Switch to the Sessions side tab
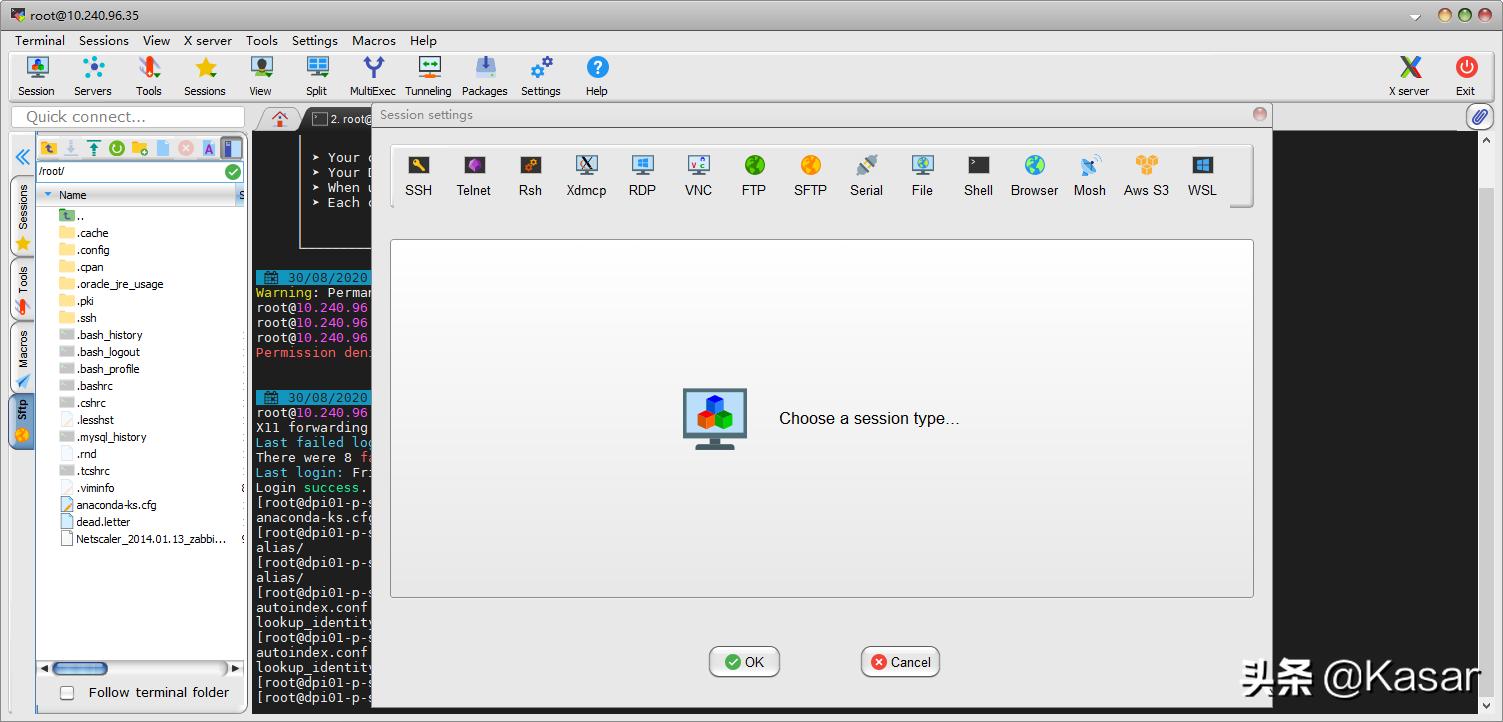The image size is (1503, 722). 23,216
